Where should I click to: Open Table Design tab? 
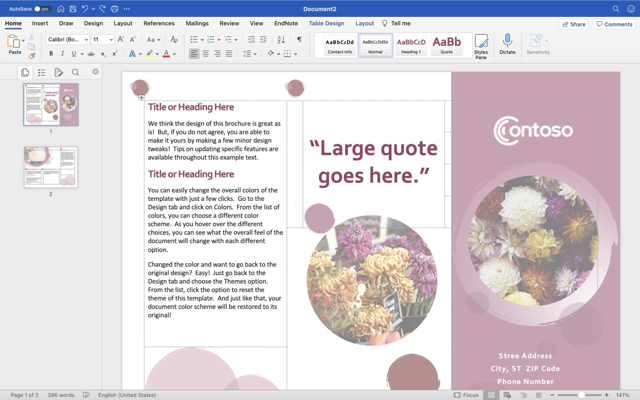[x=327, y=23]
